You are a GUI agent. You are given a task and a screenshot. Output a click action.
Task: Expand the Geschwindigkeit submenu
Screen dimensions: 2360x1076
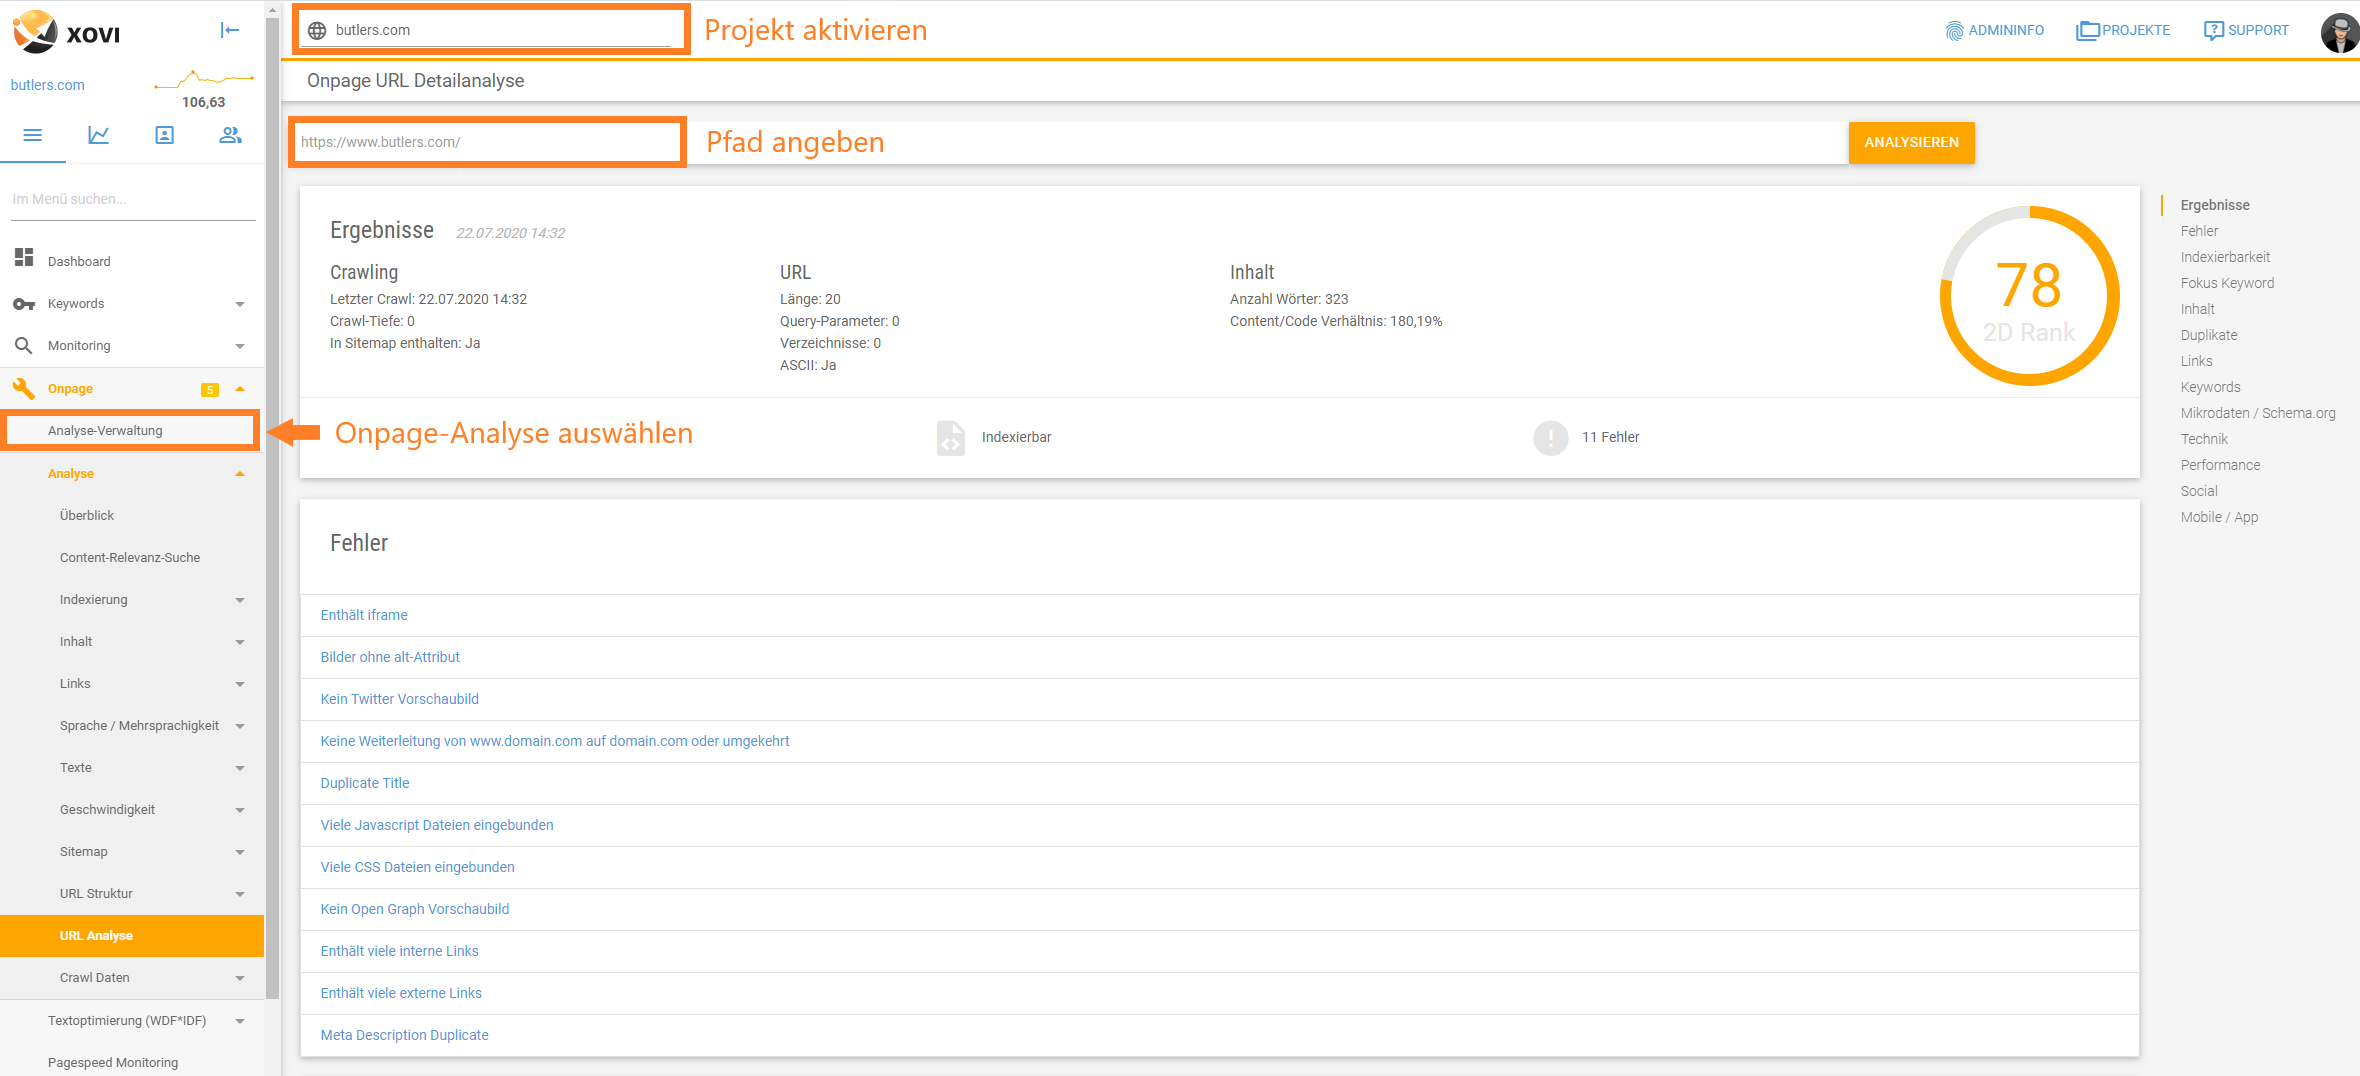pyautogui.click(x=240, y=810)
